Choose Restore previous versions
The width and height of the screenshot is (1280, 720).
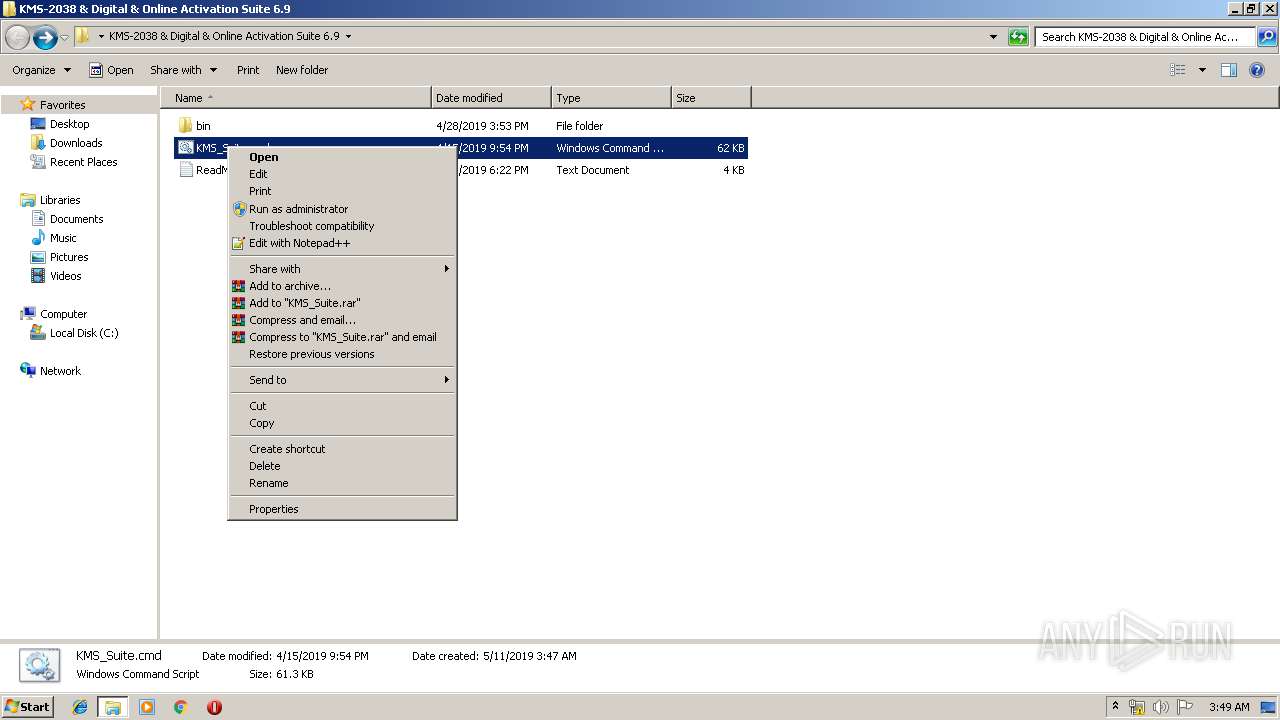coord(342,354)
